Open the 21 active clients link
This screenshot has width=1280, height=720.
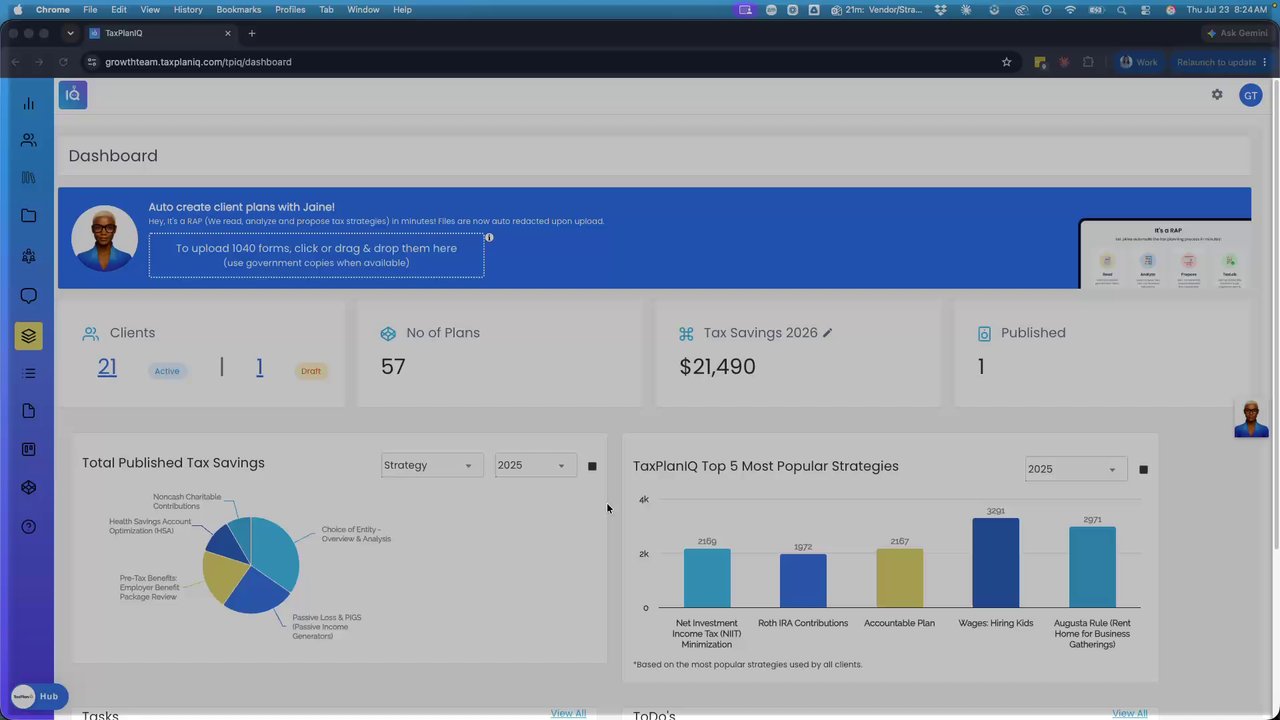[107, 367]
